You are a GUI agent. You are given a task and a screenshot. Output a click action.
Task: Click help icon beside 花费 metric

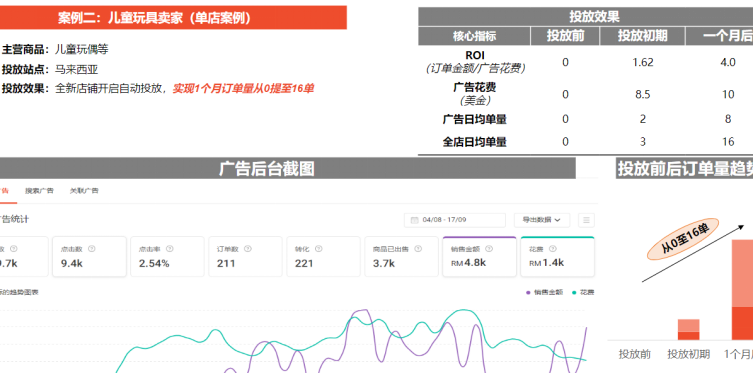click(553, 249)
